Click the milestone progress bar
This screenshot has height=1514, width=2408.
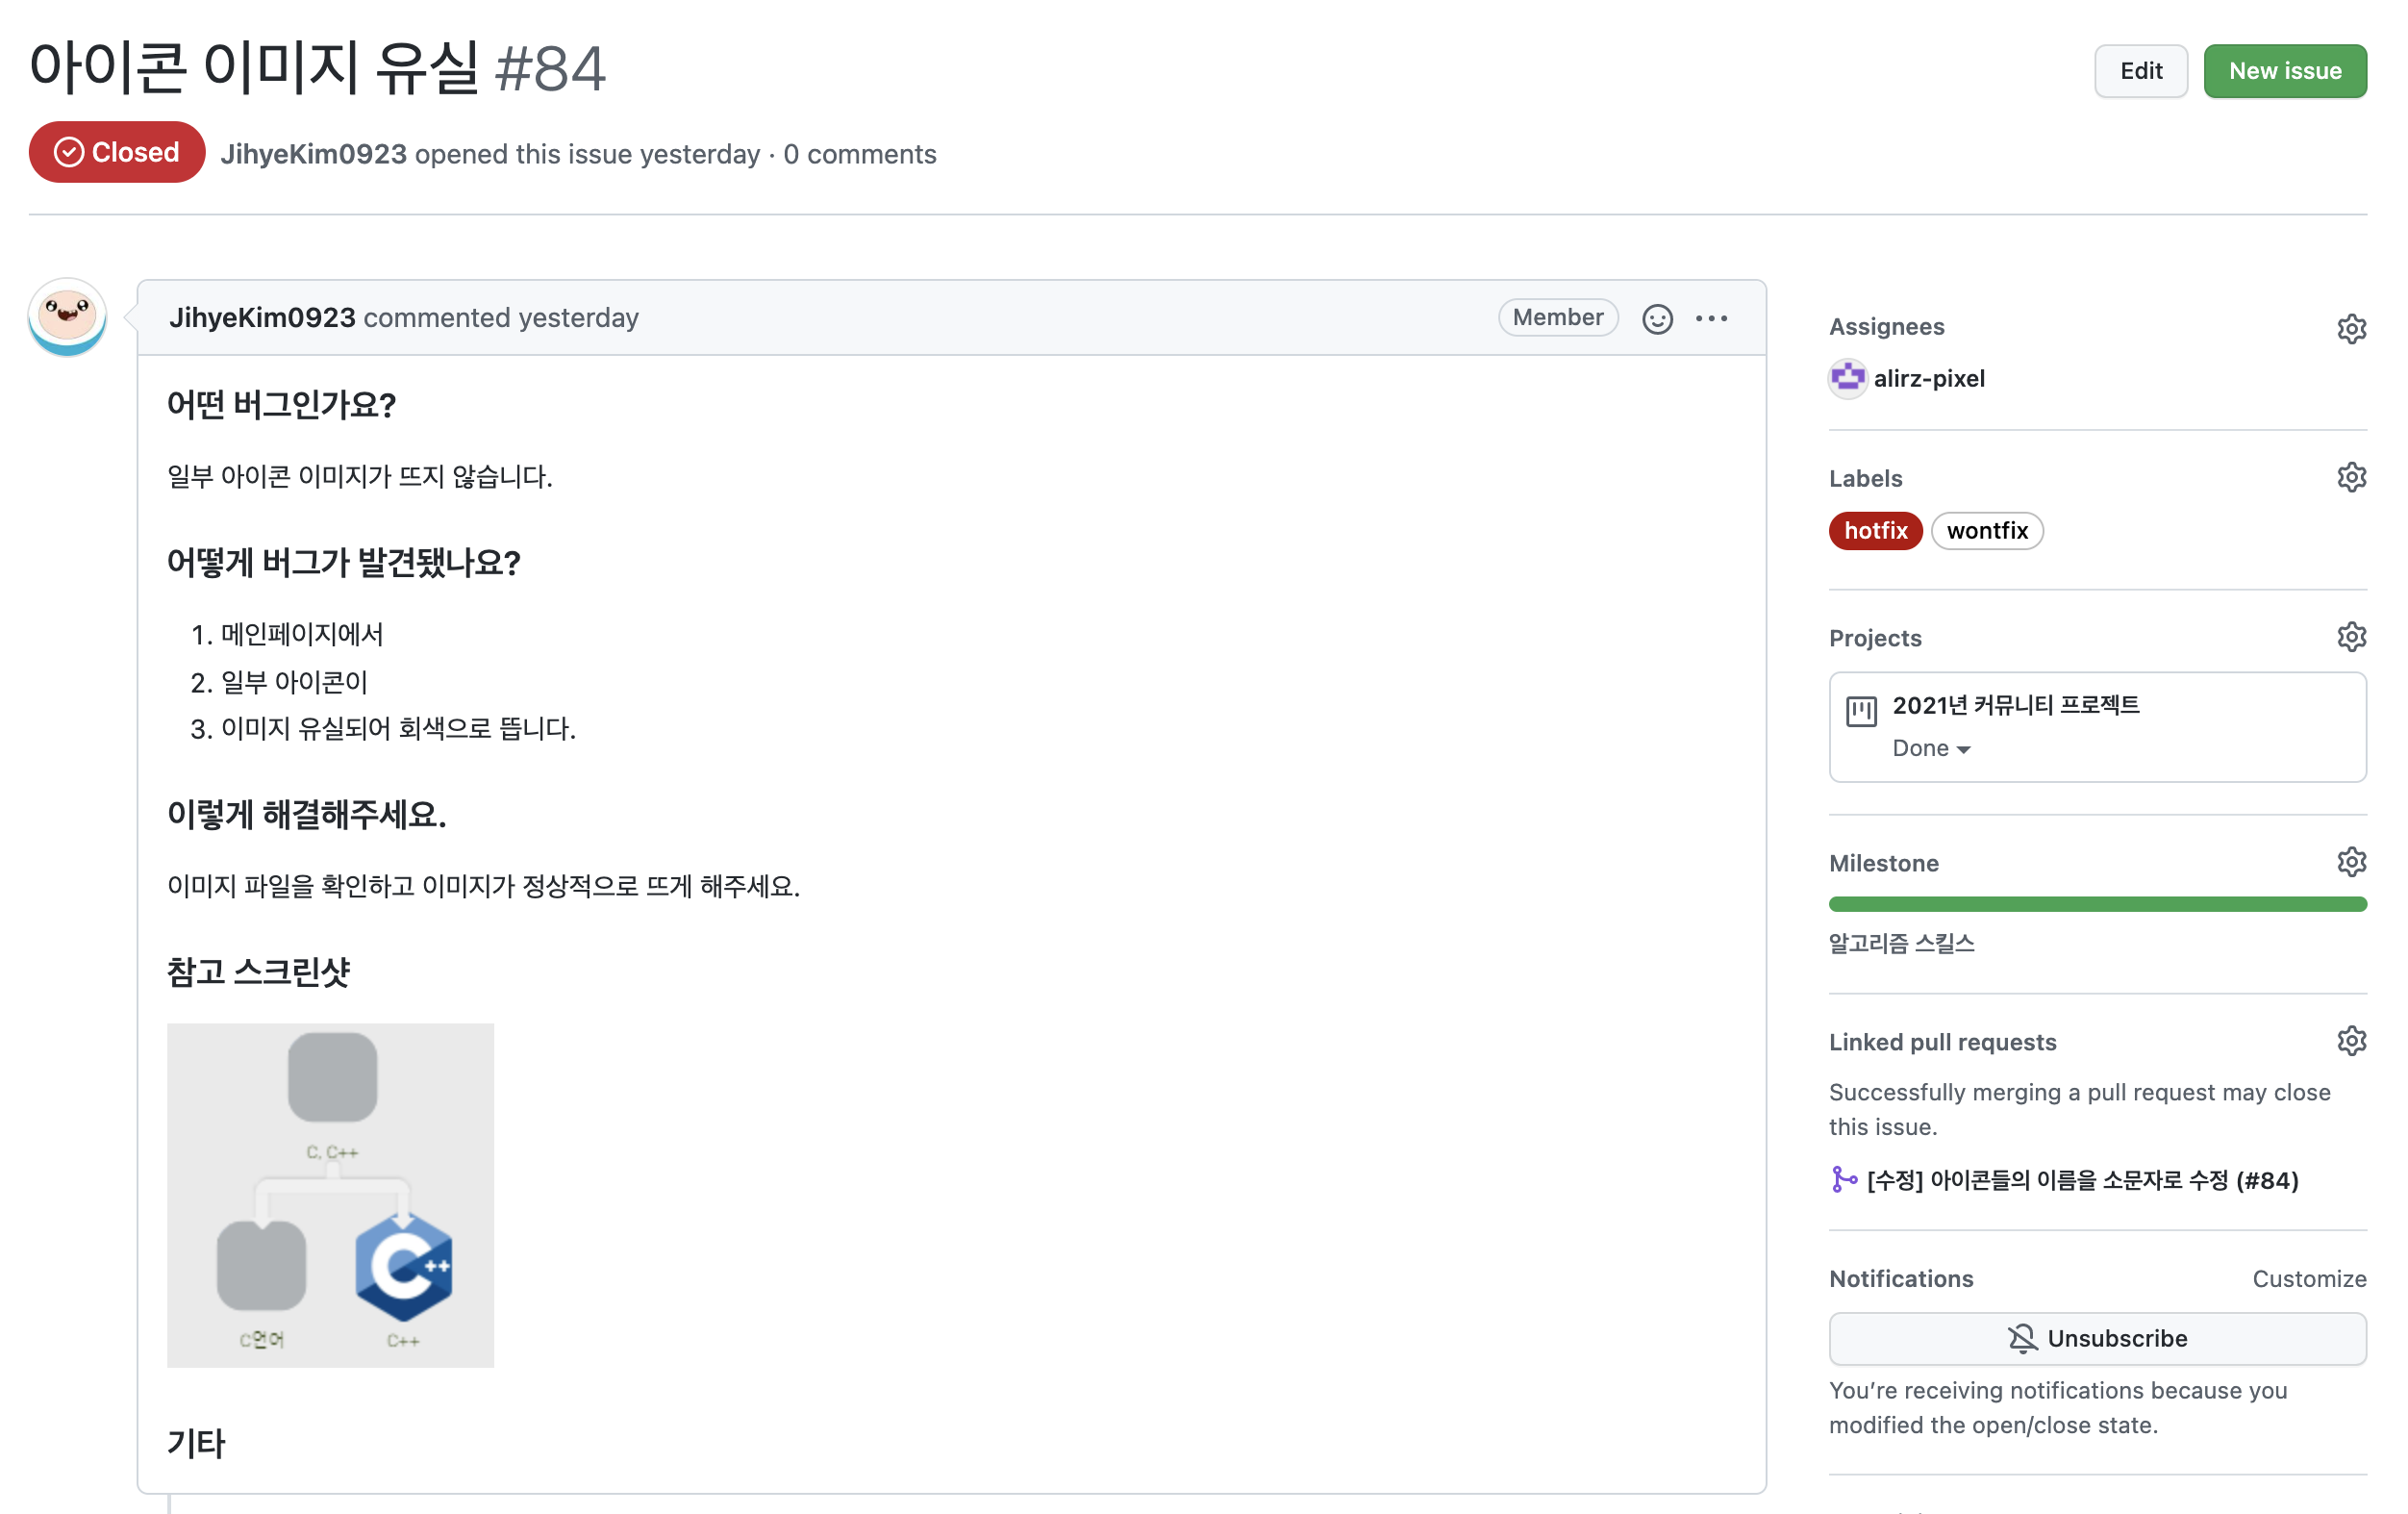[x=2097, y=904]
